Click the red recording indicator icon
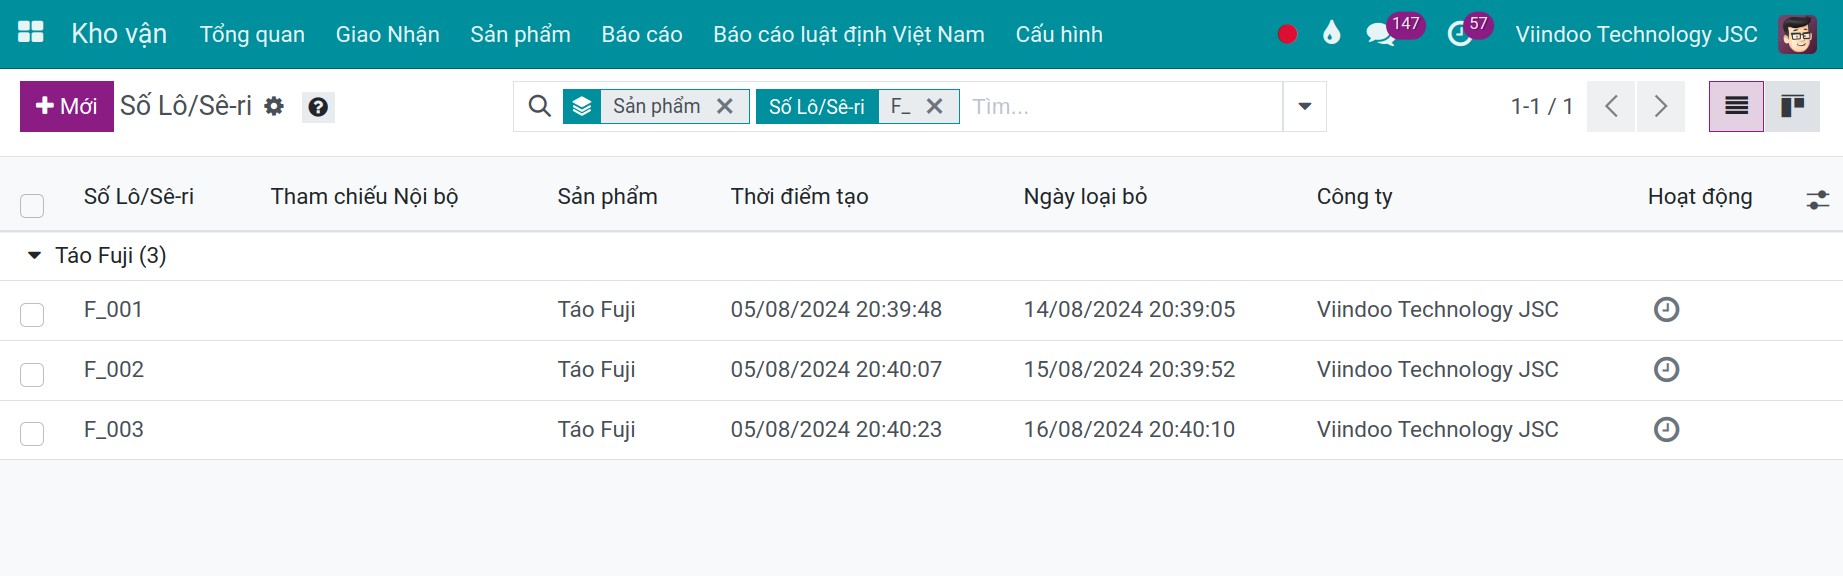This screenshot has width=1843, height=576. pyautogui.click(x=1287, y=34)
